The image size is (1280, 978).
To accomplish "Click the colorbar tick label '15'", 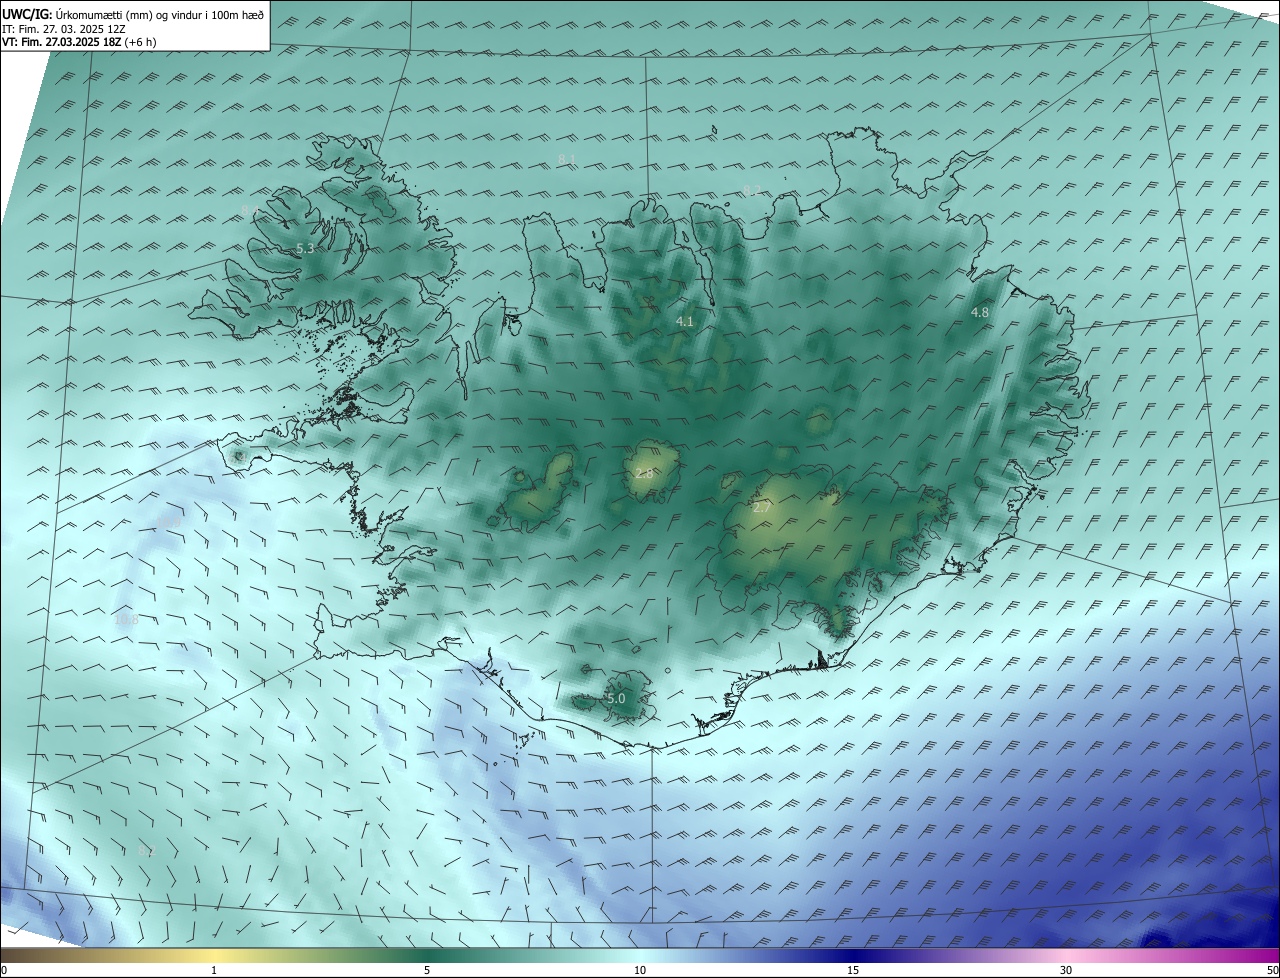I will (x=853, y=970).
